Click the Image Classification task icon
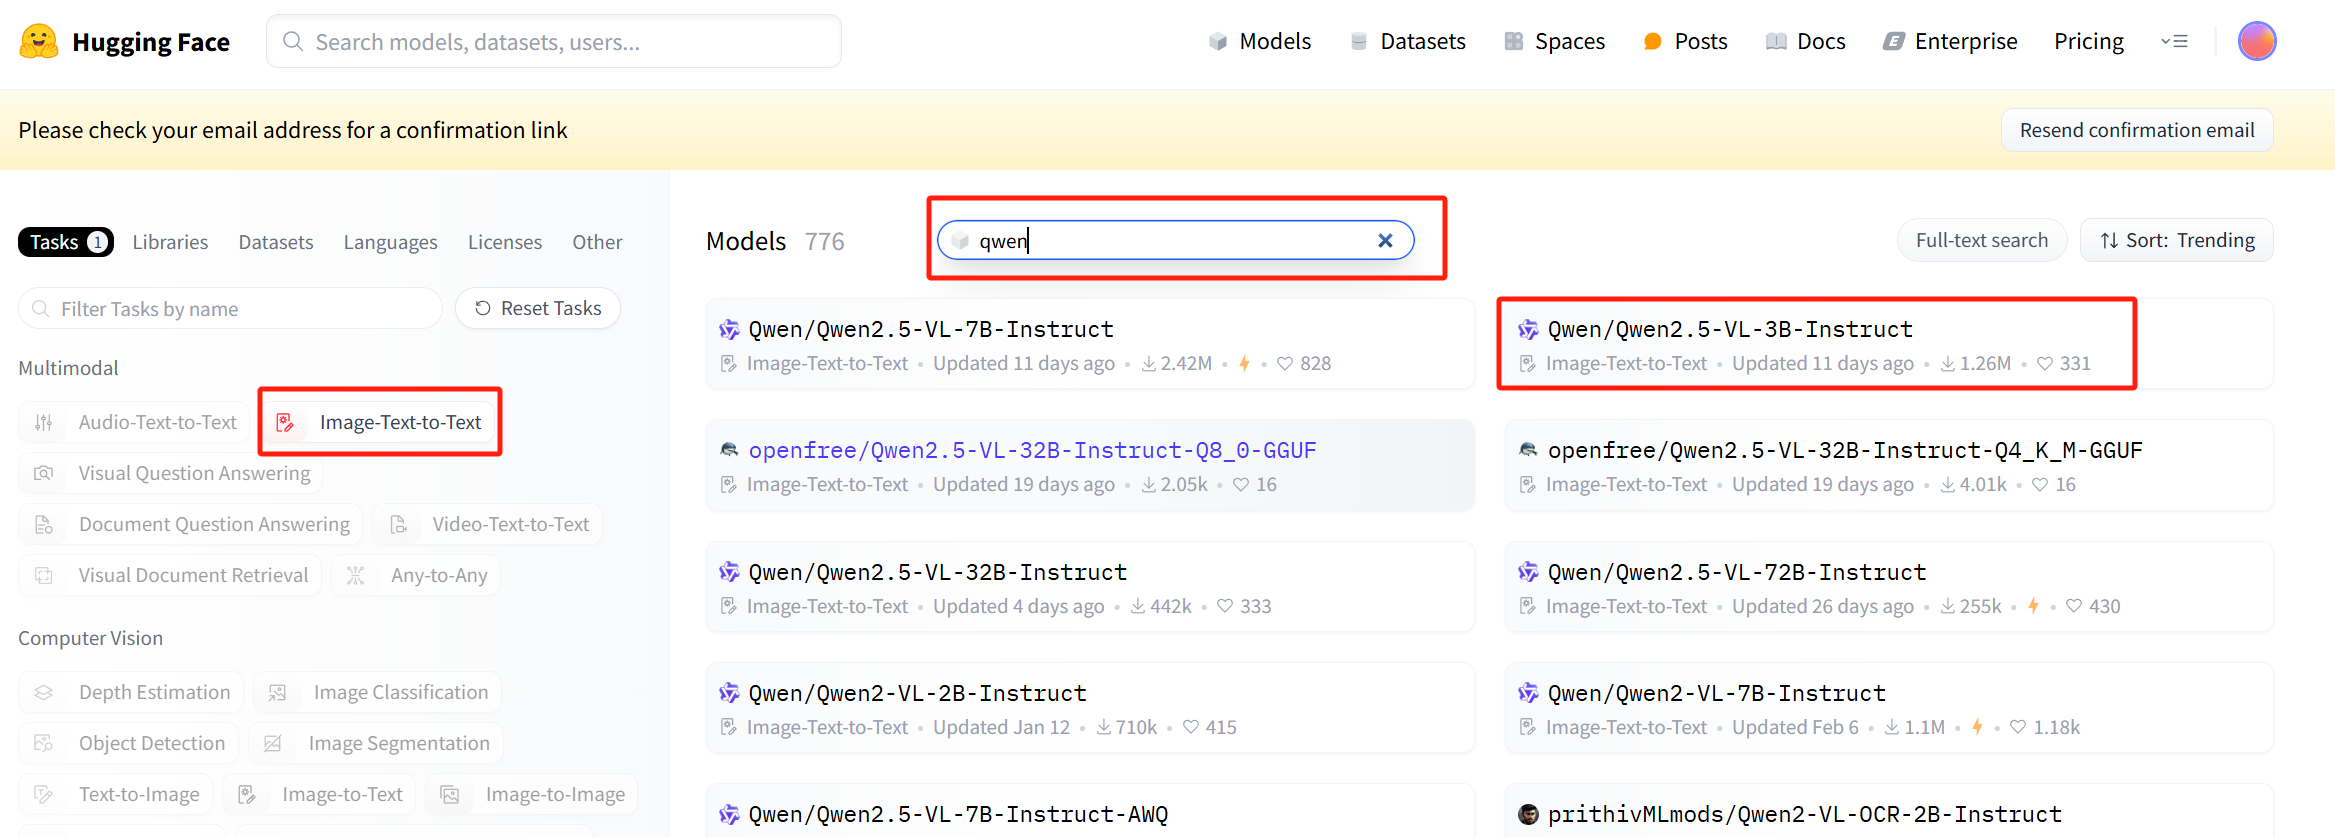 (278, 692)
